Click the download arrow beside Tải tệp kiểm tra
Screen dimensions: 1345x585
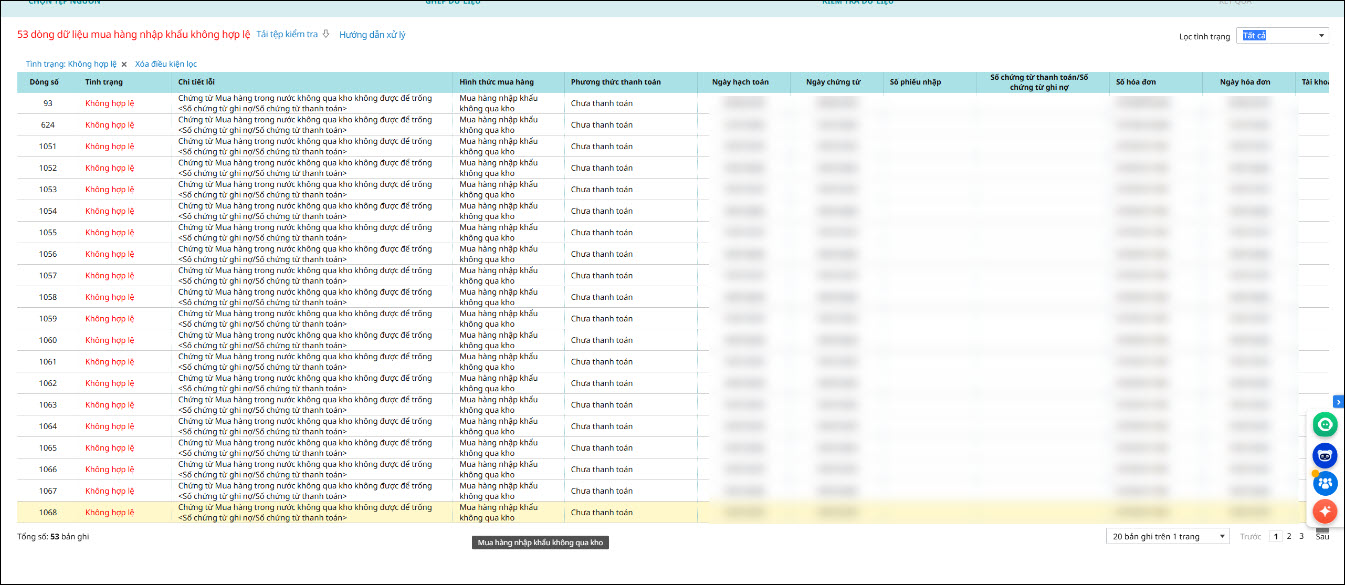coord(326,34)
